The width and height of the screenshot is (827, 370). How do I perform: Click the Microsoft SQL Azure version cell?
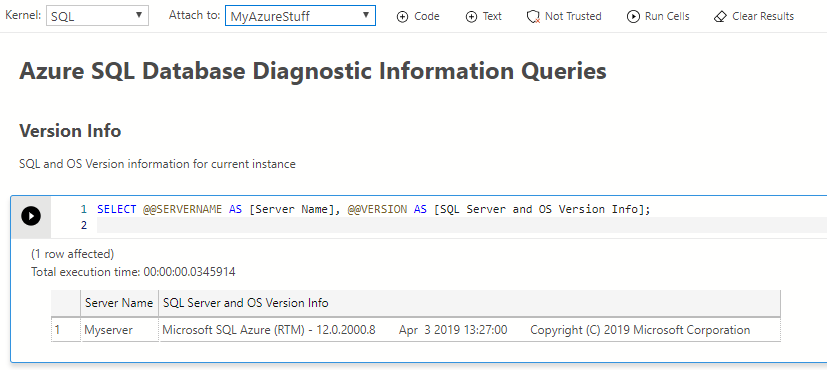point(469,330)
